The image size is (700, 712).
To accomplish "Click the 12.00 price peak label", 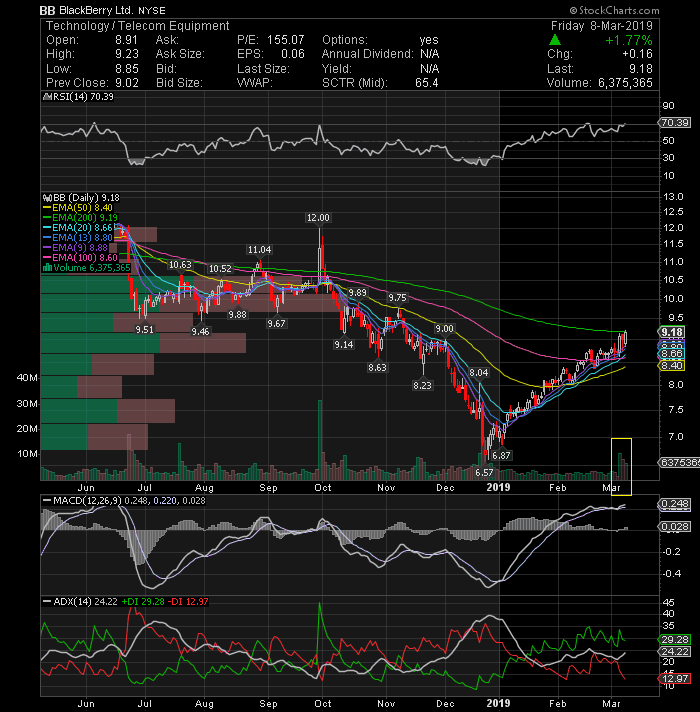I will [x=318, y=218].
